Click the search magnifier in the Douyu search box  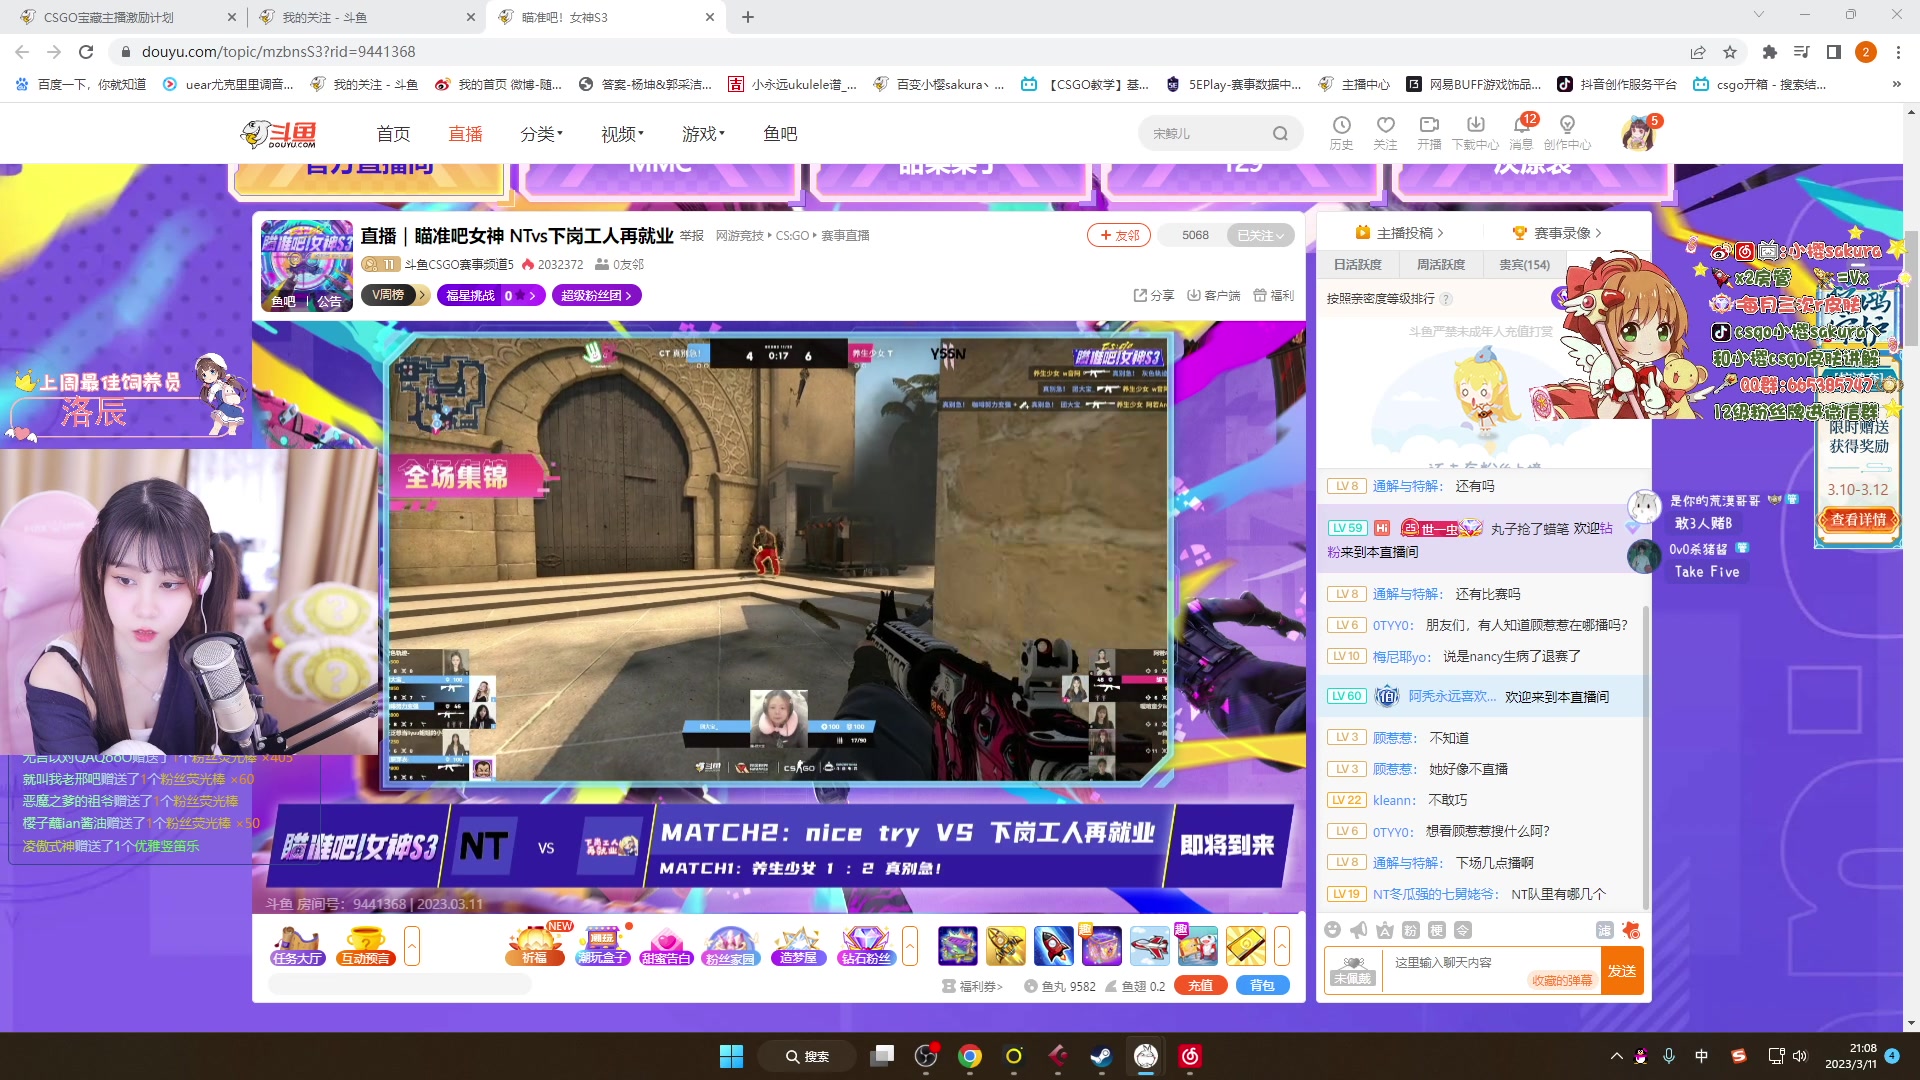point(1280,134)
